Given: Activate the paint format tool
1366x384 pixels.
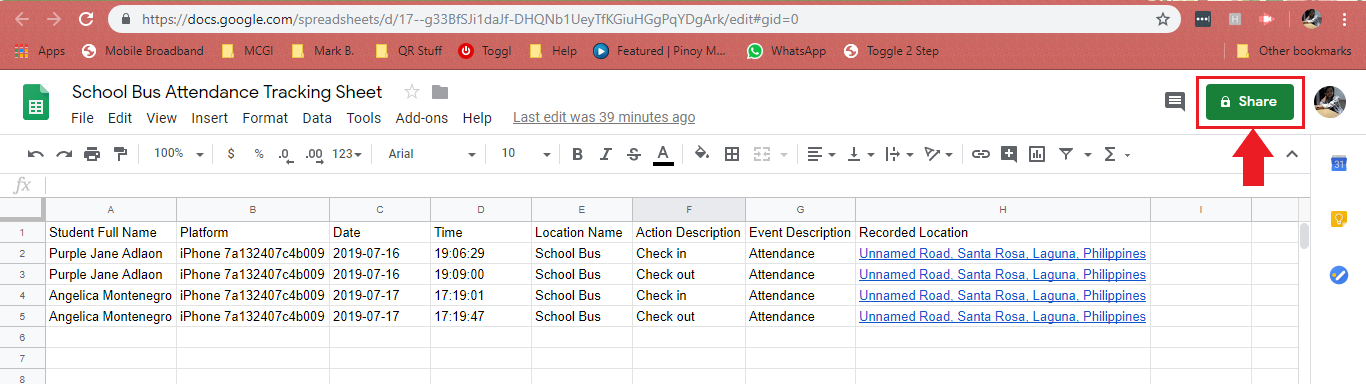Looking at the screenshot, I should click(x=121, y=154).
